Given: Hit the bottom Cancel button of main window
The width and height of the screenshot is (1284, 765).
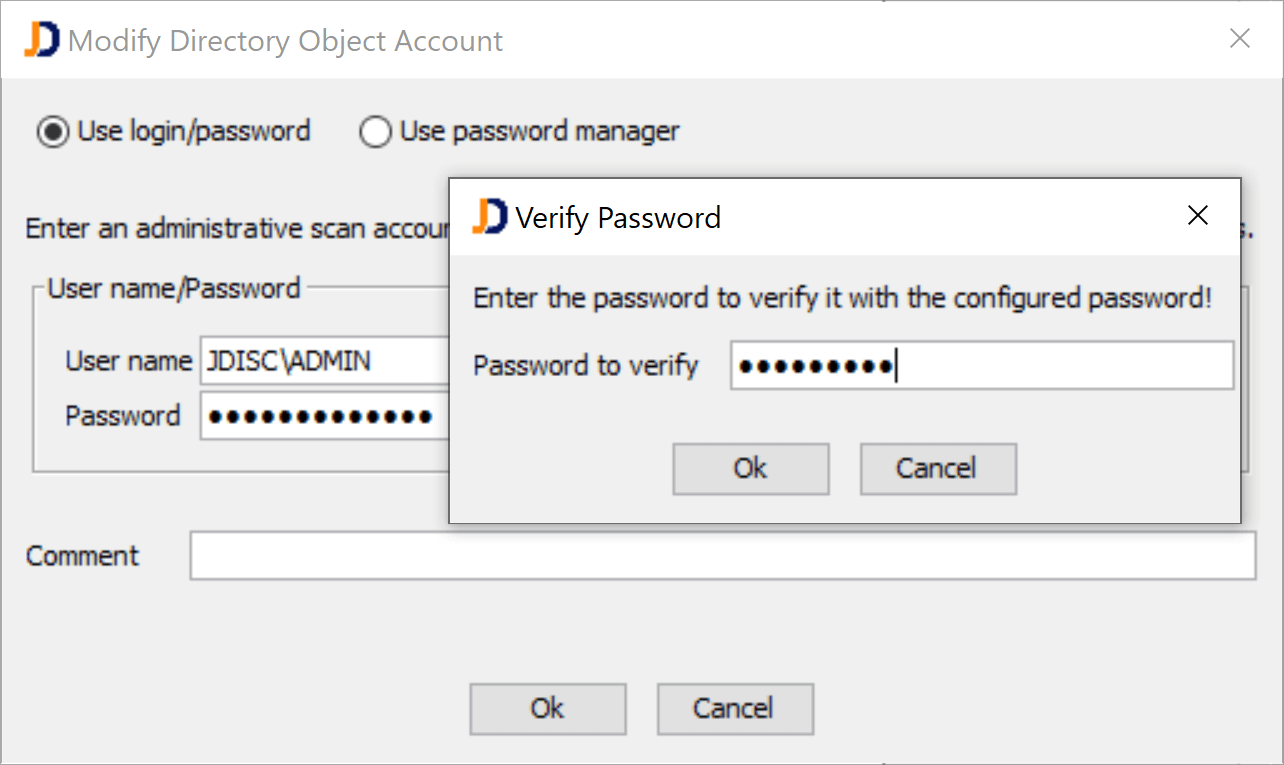Looking at the screenshot, I should point(734,709).
